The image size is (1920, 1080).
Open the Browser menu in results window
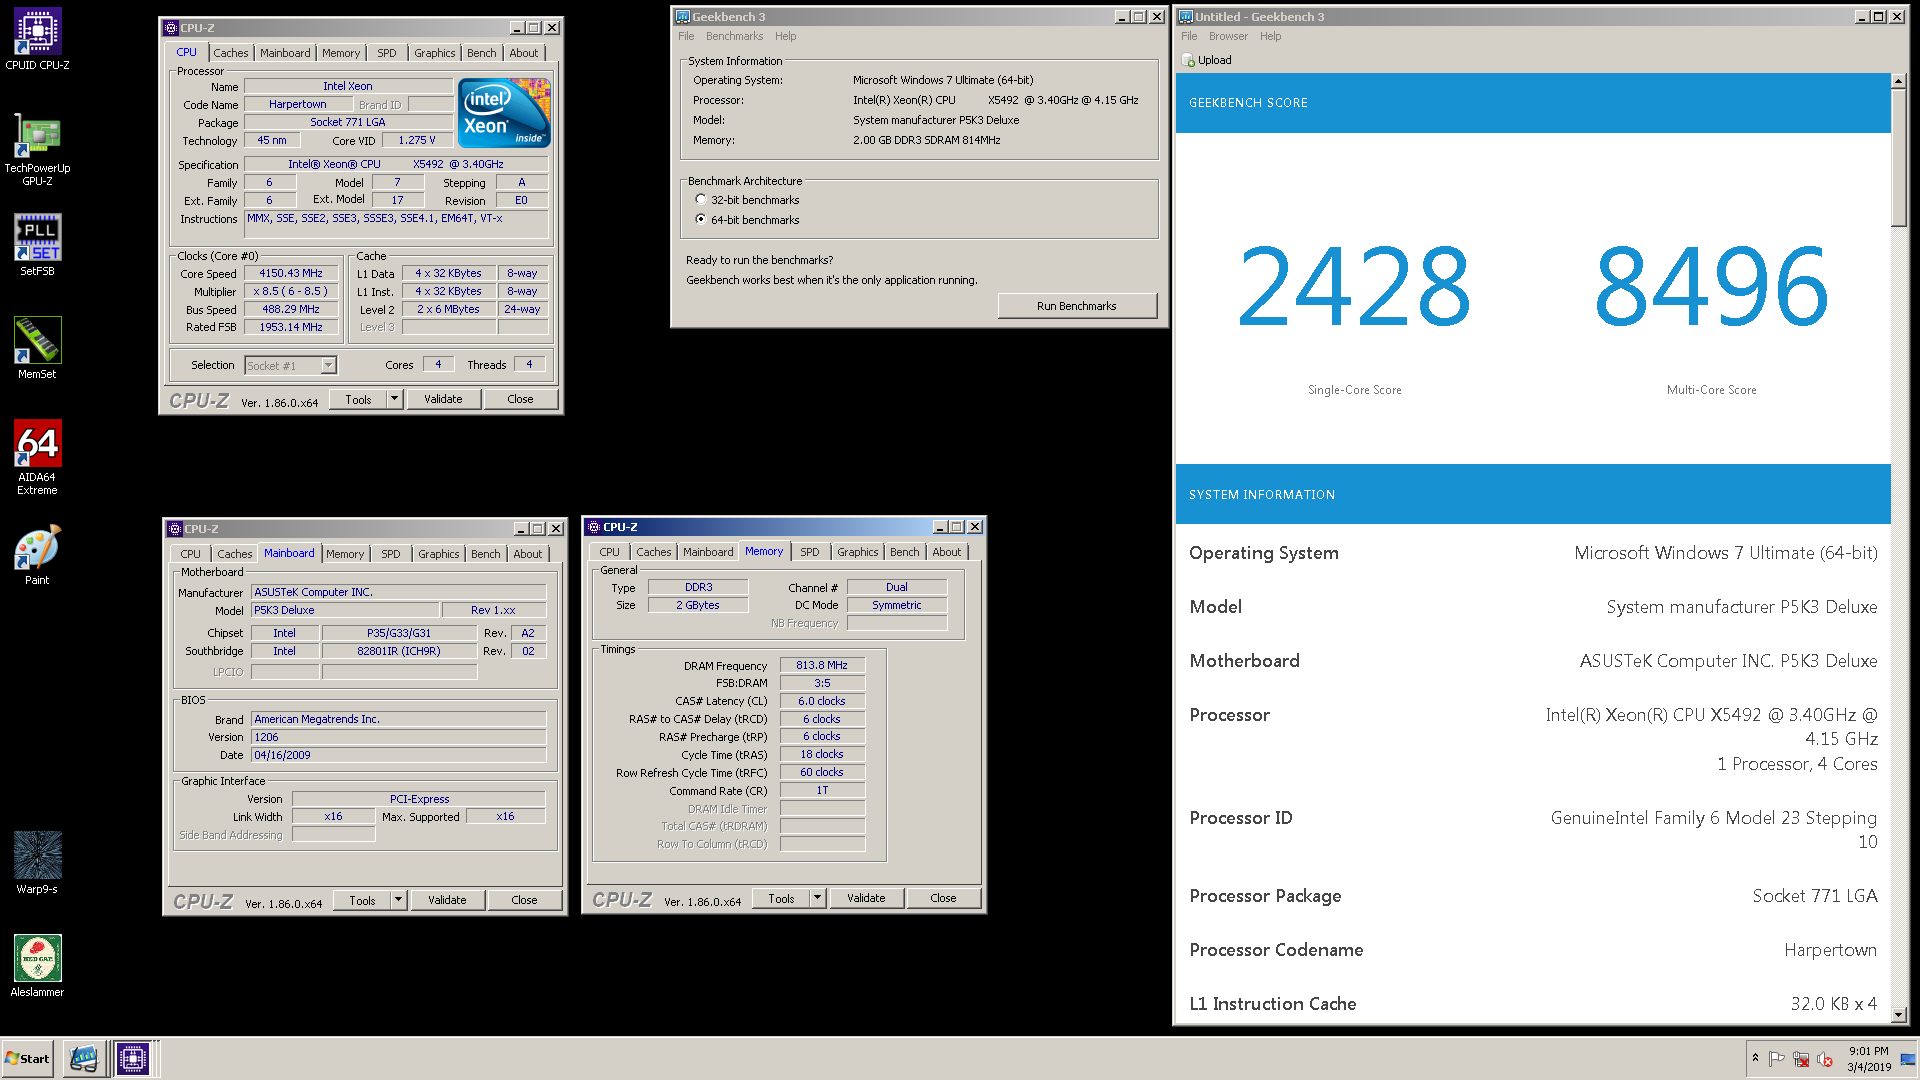(1228, 36)
